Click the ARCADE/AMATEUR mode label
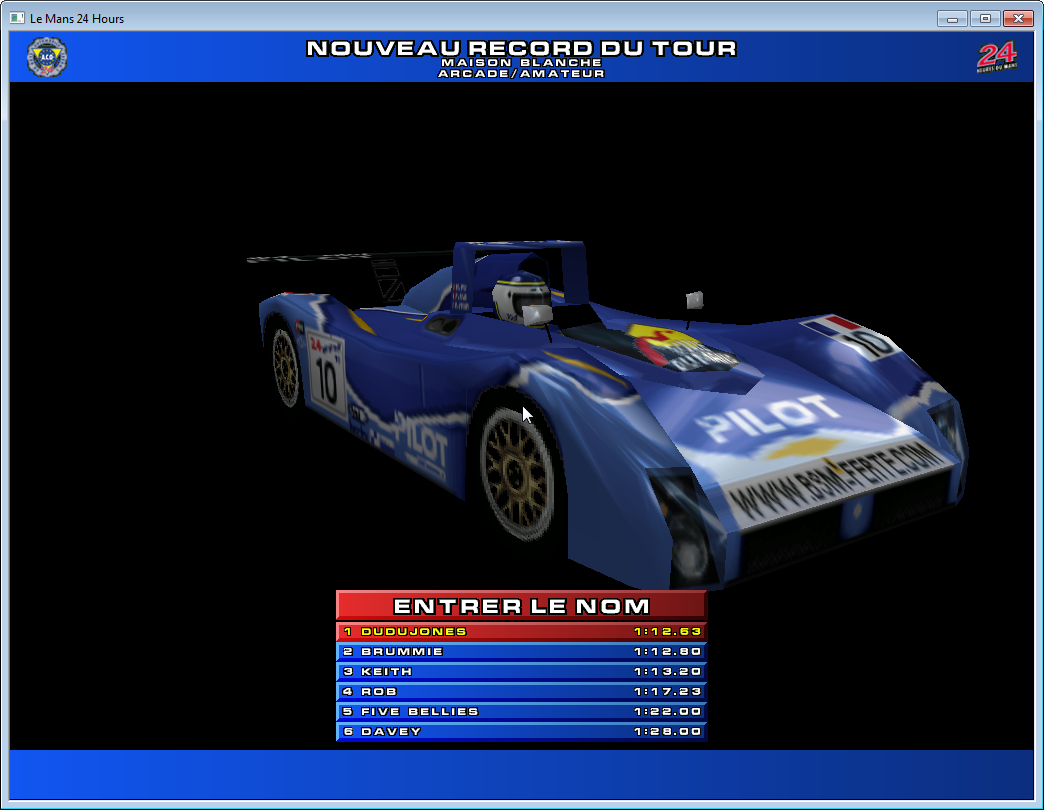1044x810 pixels. click(x=521, y=73)
